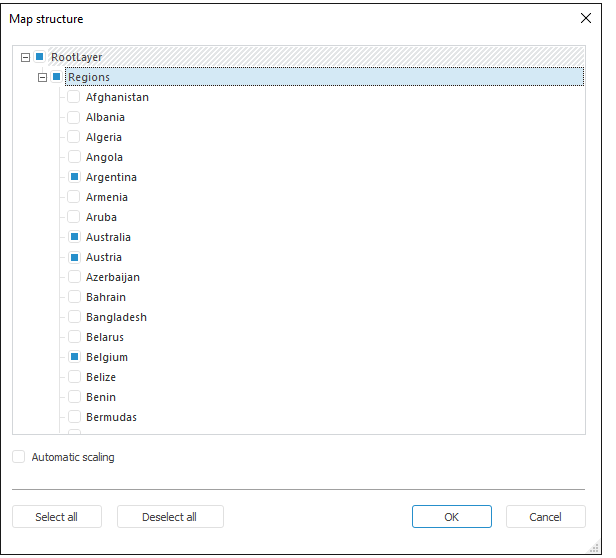
Task: Select the Albania tree item
Action: 105,117
